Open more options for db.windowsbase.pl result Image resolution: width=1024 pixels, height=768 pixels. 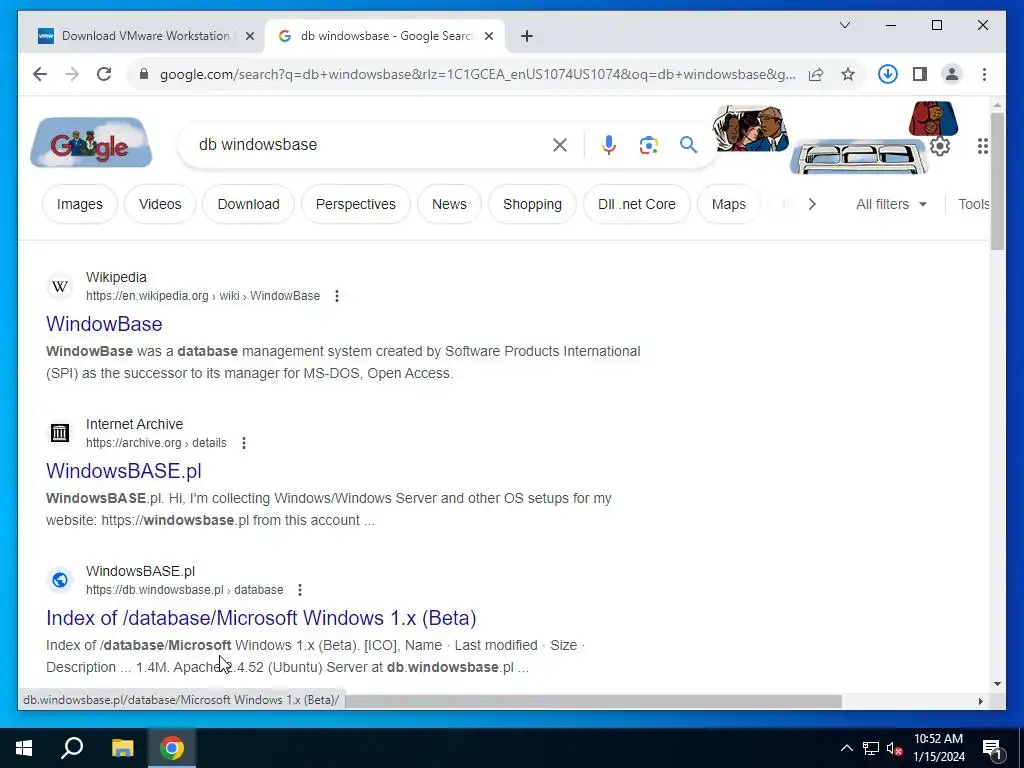click(300, 590)
